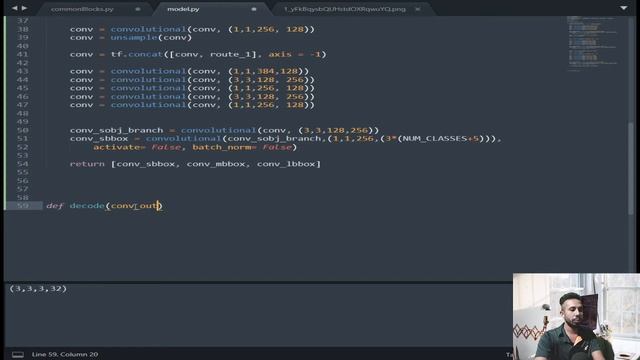640x360 pixels.
Task: Click the "return" keyword
Action: click(x=87, y=164)
